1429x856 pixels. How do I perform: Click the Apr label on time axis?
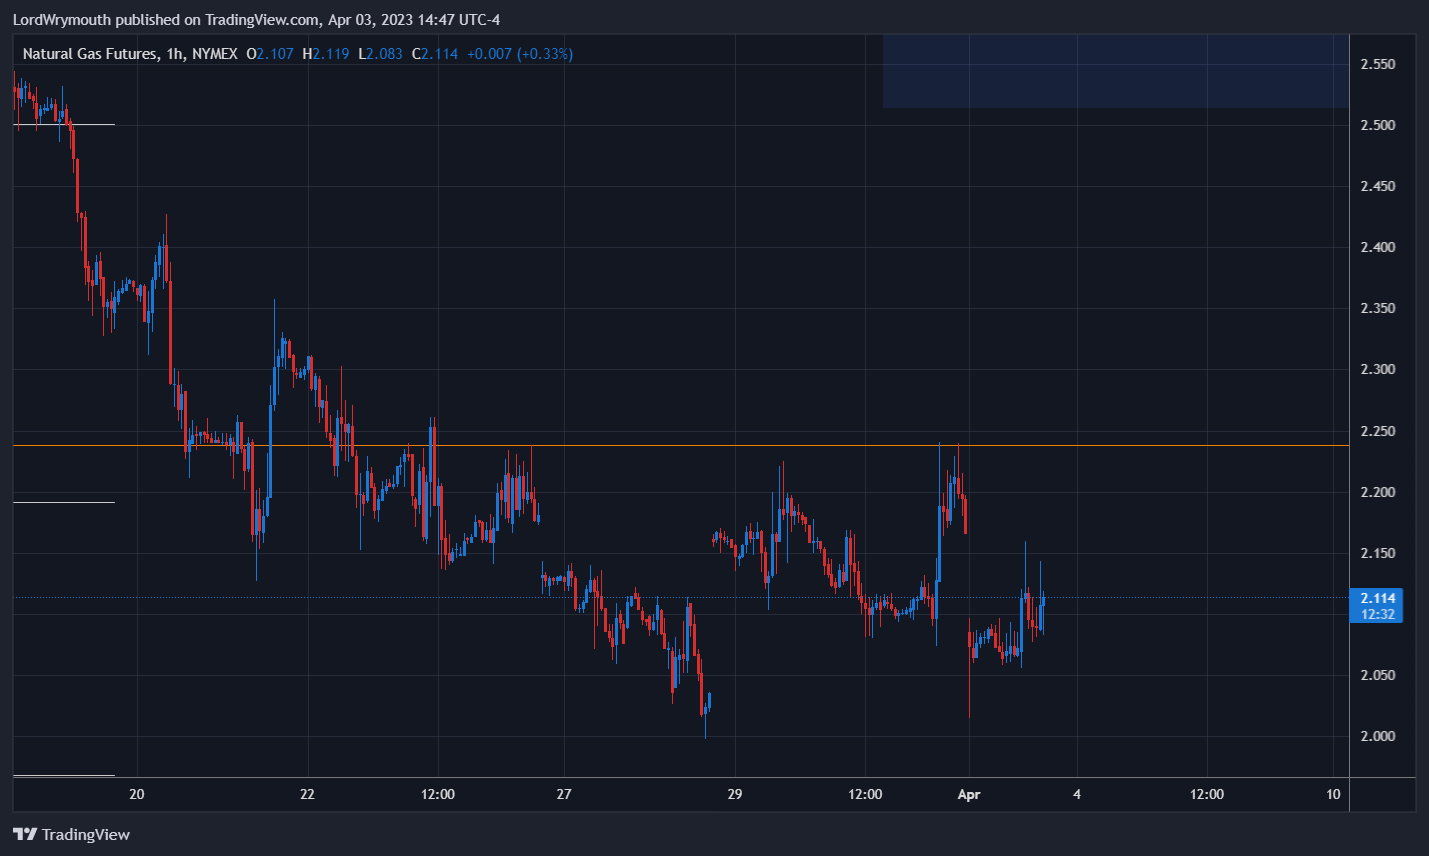coord(969,794)
